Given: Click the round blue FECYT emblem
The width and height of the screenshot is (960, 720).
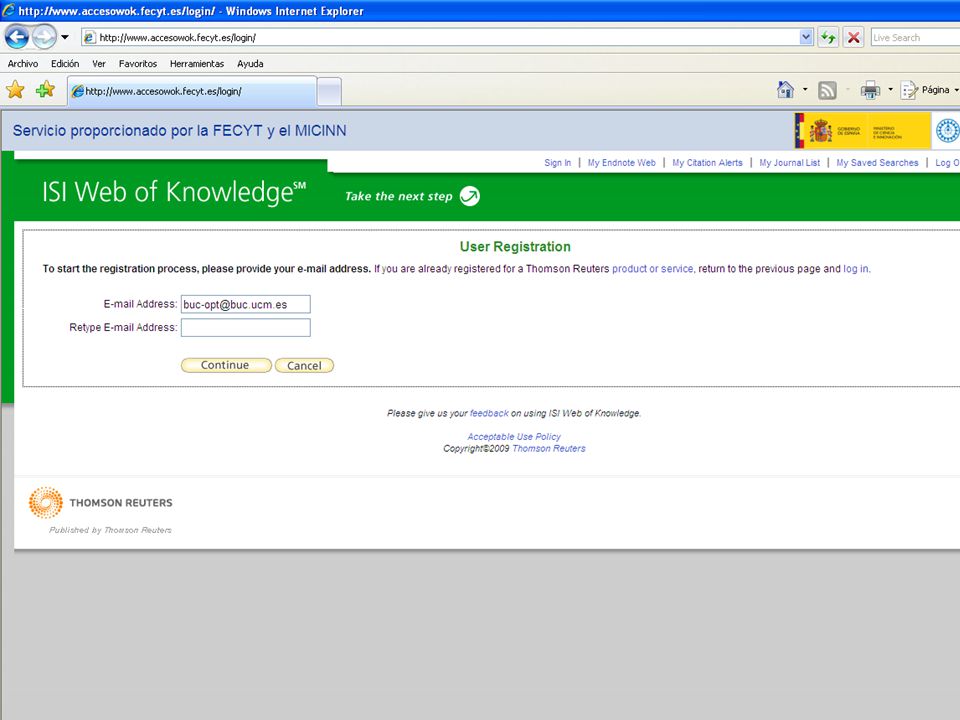Looking at the screenshot, I should [947, 130].
